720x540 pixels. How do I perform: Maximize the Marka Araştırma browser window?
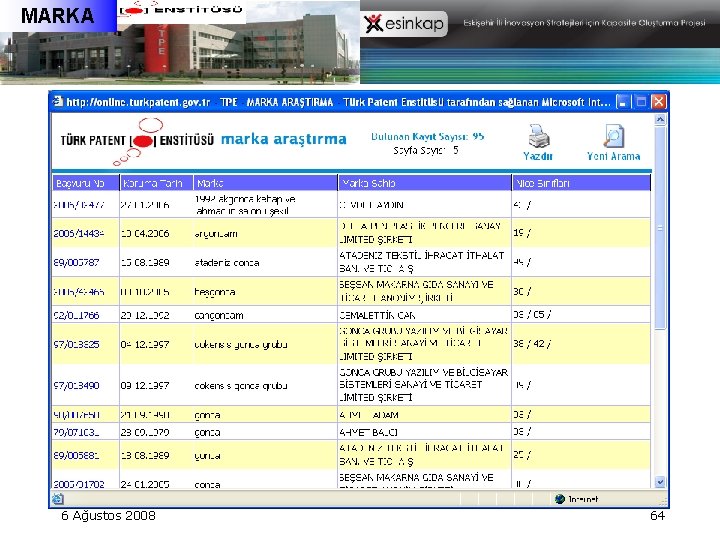tap(641, 101)
